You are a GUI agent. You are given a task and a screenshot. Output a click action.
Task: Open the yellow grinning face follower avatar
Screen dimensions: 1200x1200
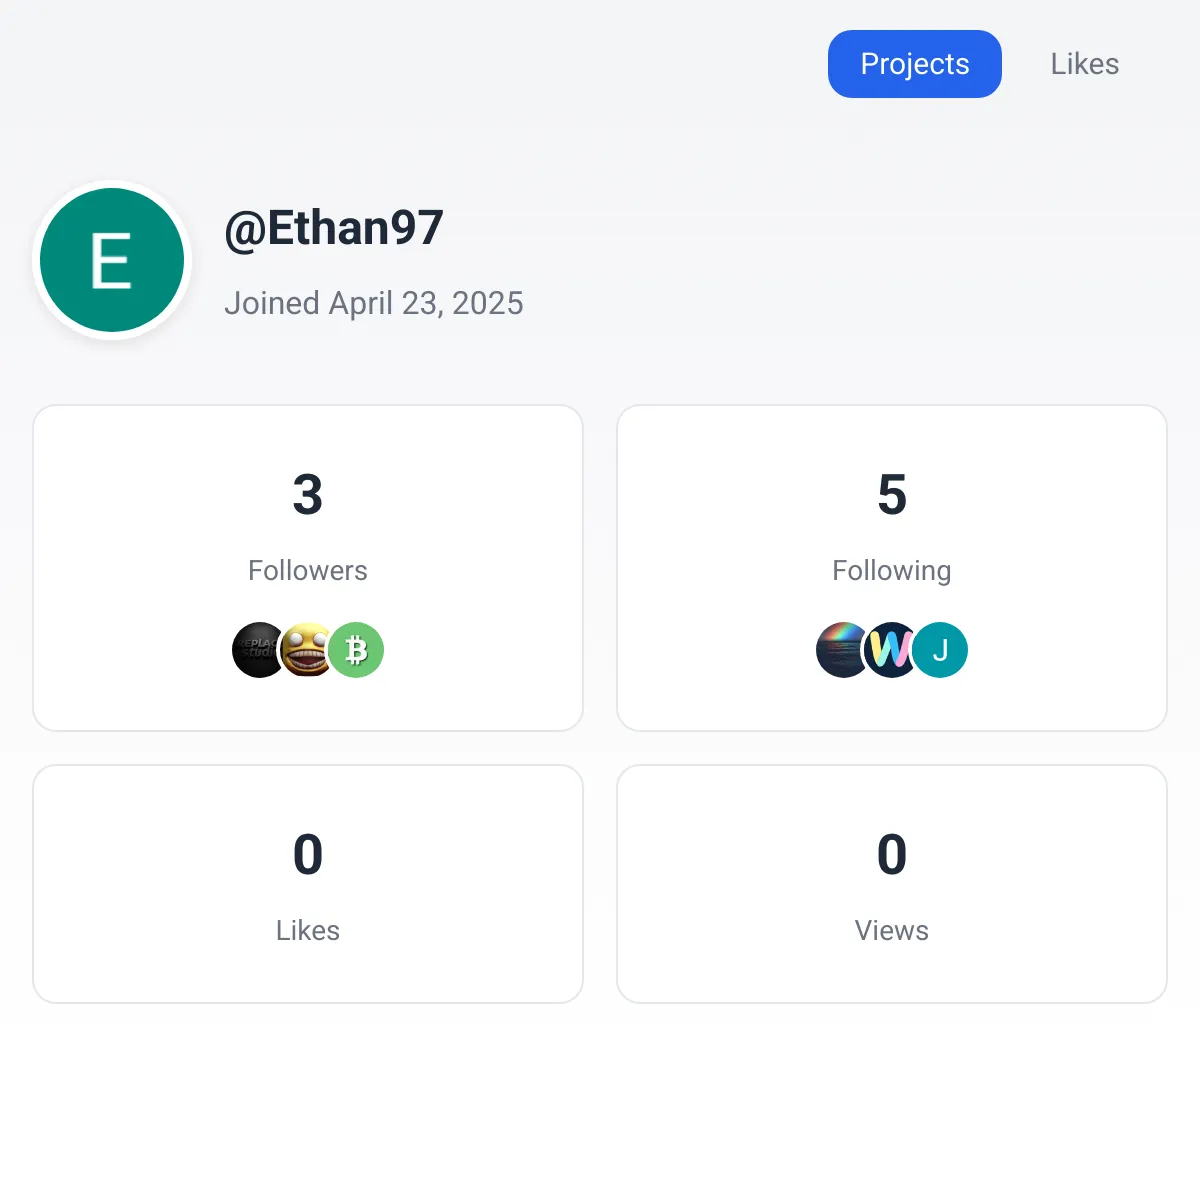pyautogui.click(x=307, y=650)
